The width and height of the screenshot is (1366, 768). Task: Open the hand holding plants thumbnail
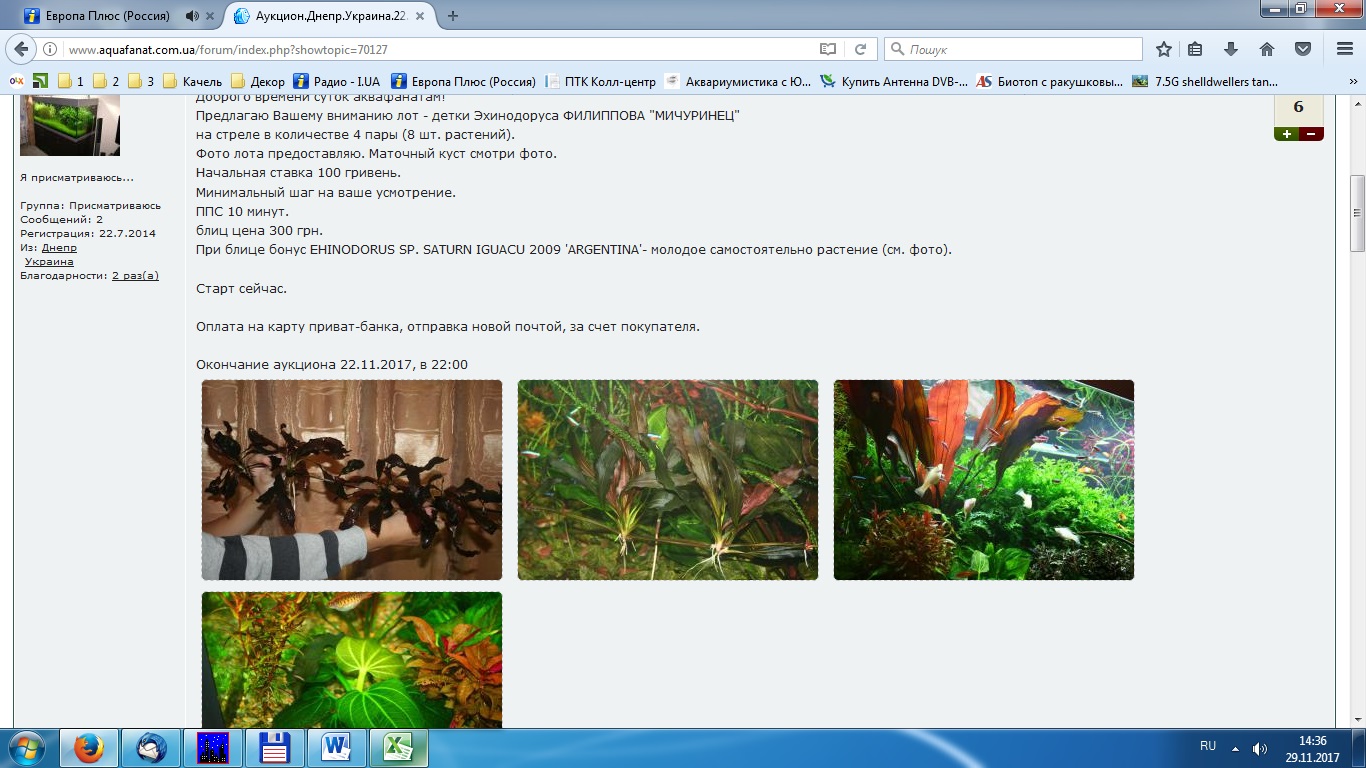click(352, 480)
